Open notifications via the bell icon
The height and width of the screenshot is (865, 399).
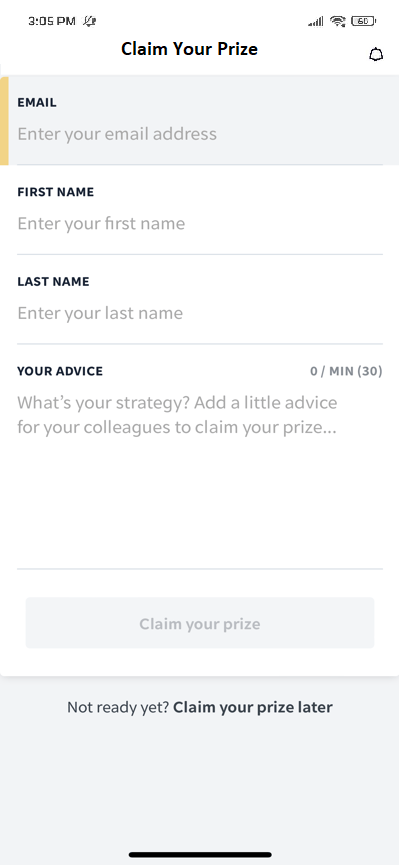376,55
